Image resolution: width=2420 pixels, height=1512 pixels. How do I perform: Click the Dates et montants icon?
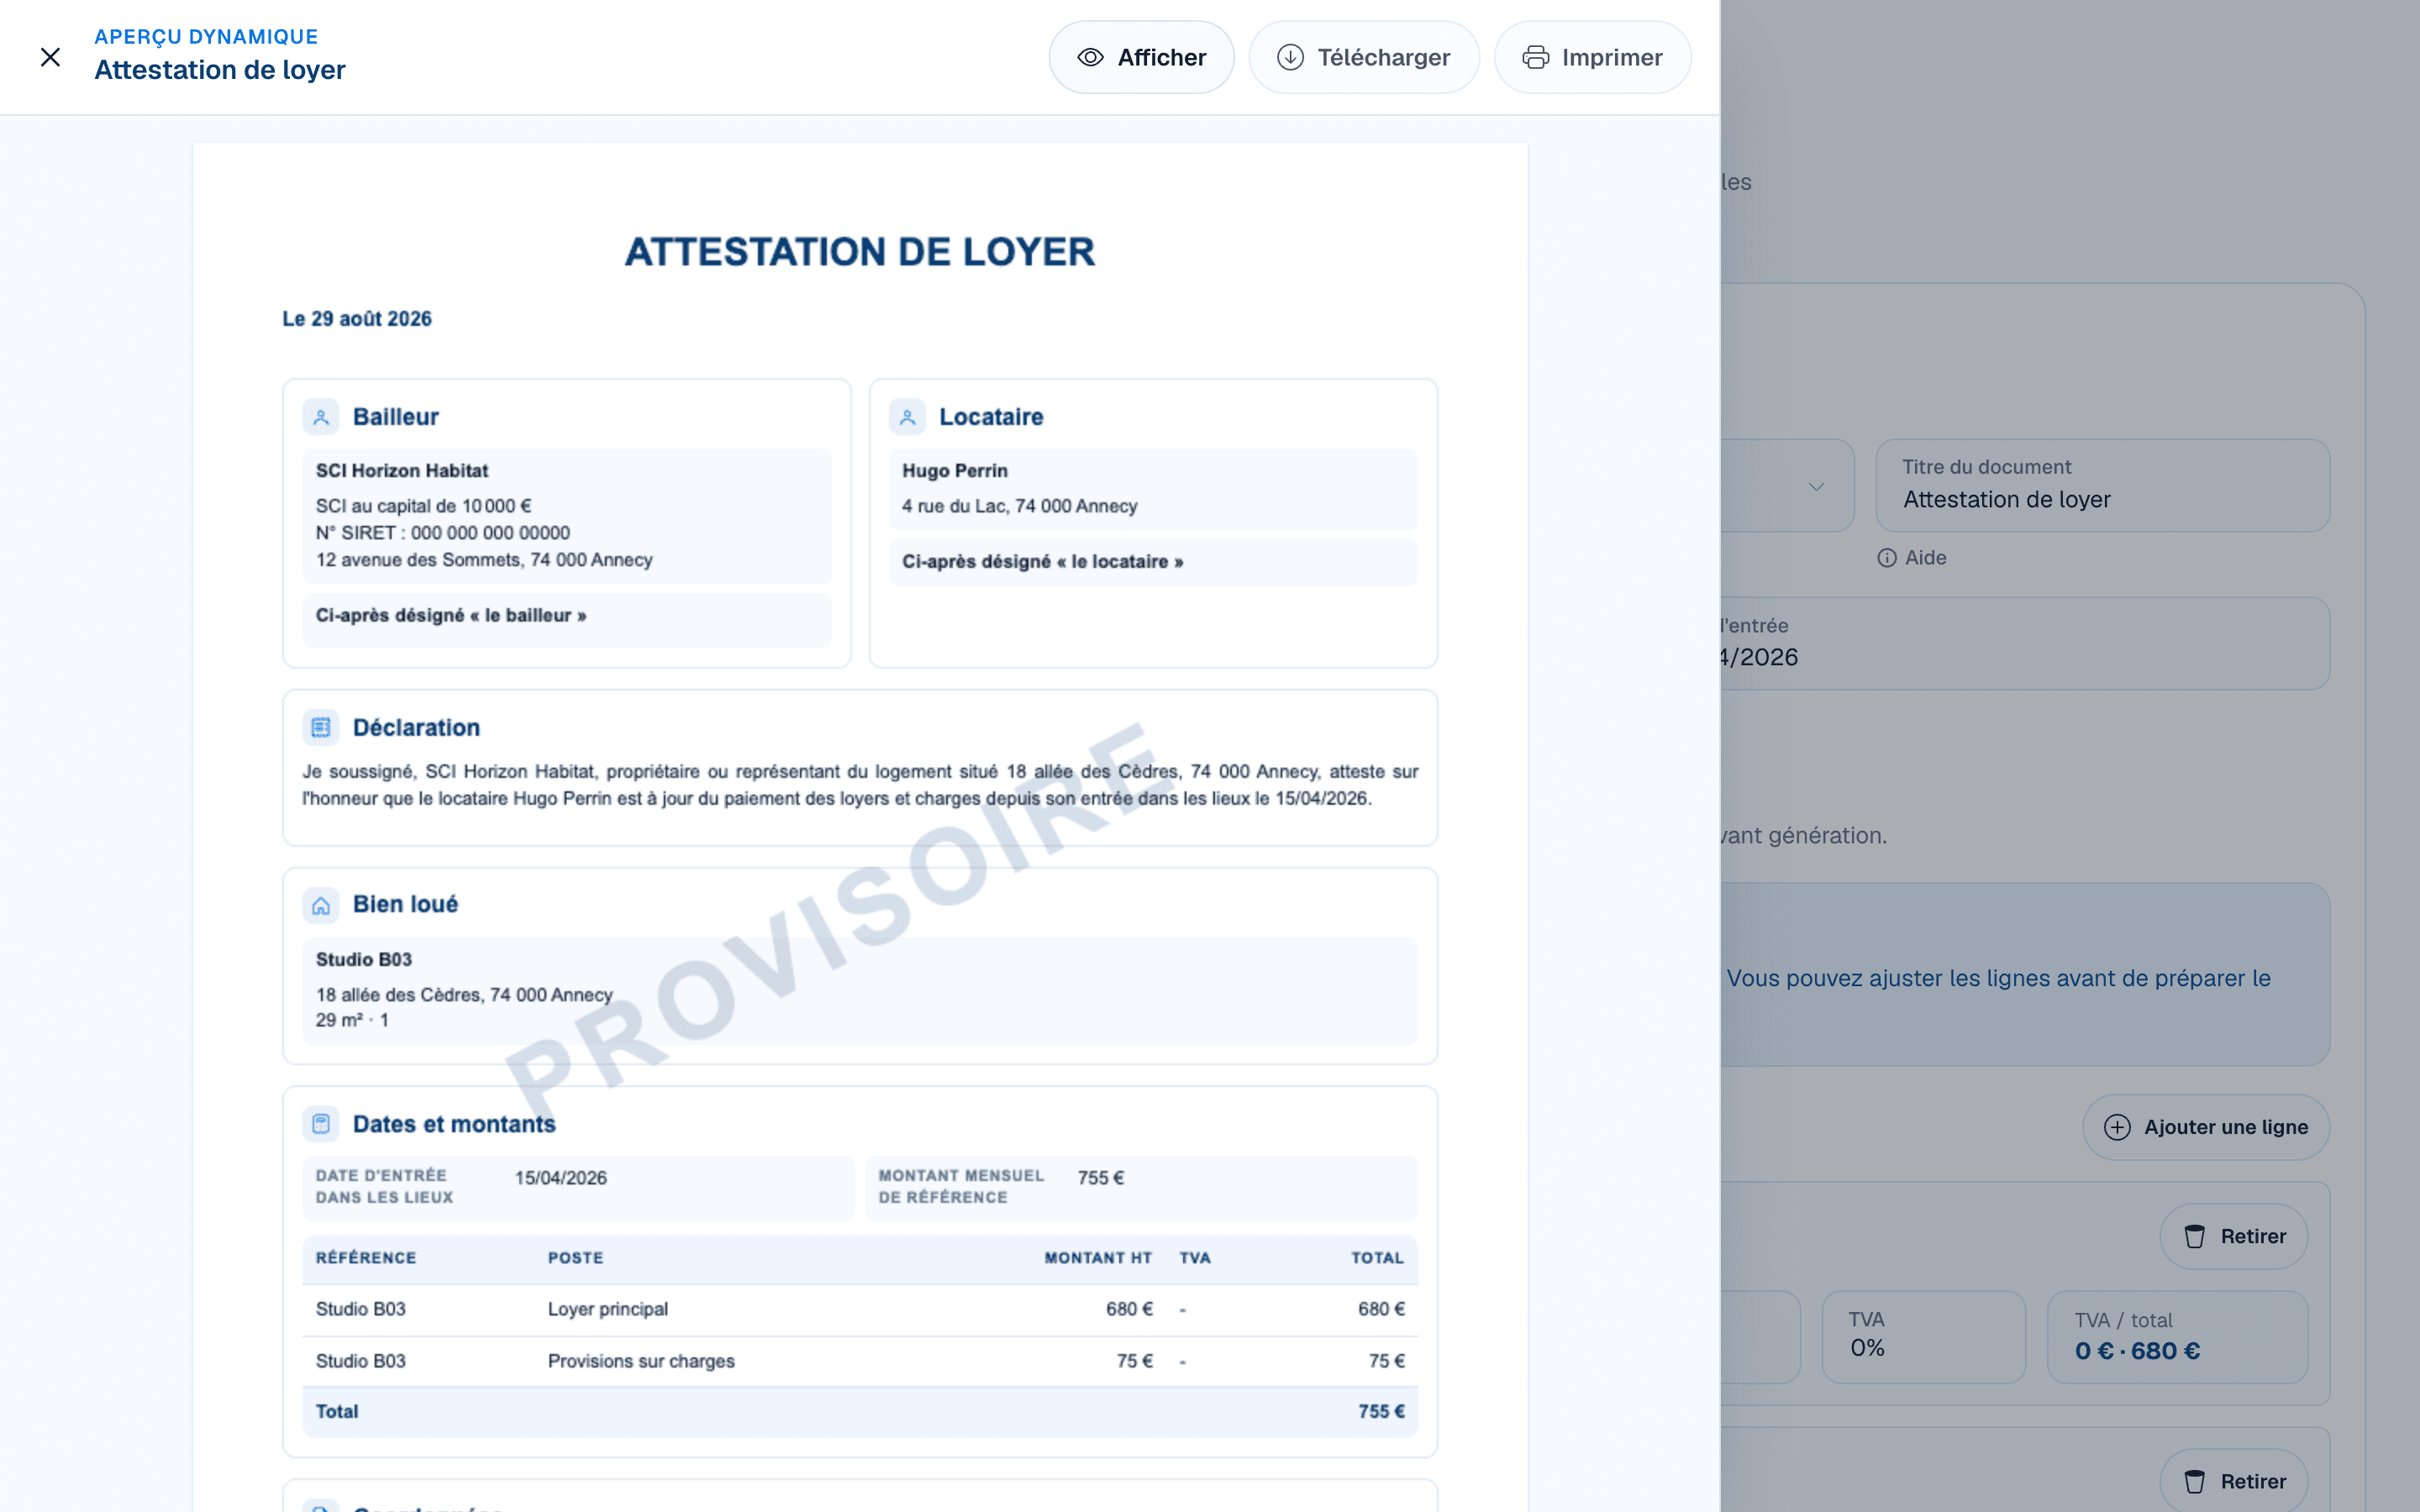click(x=321, y=1124)
